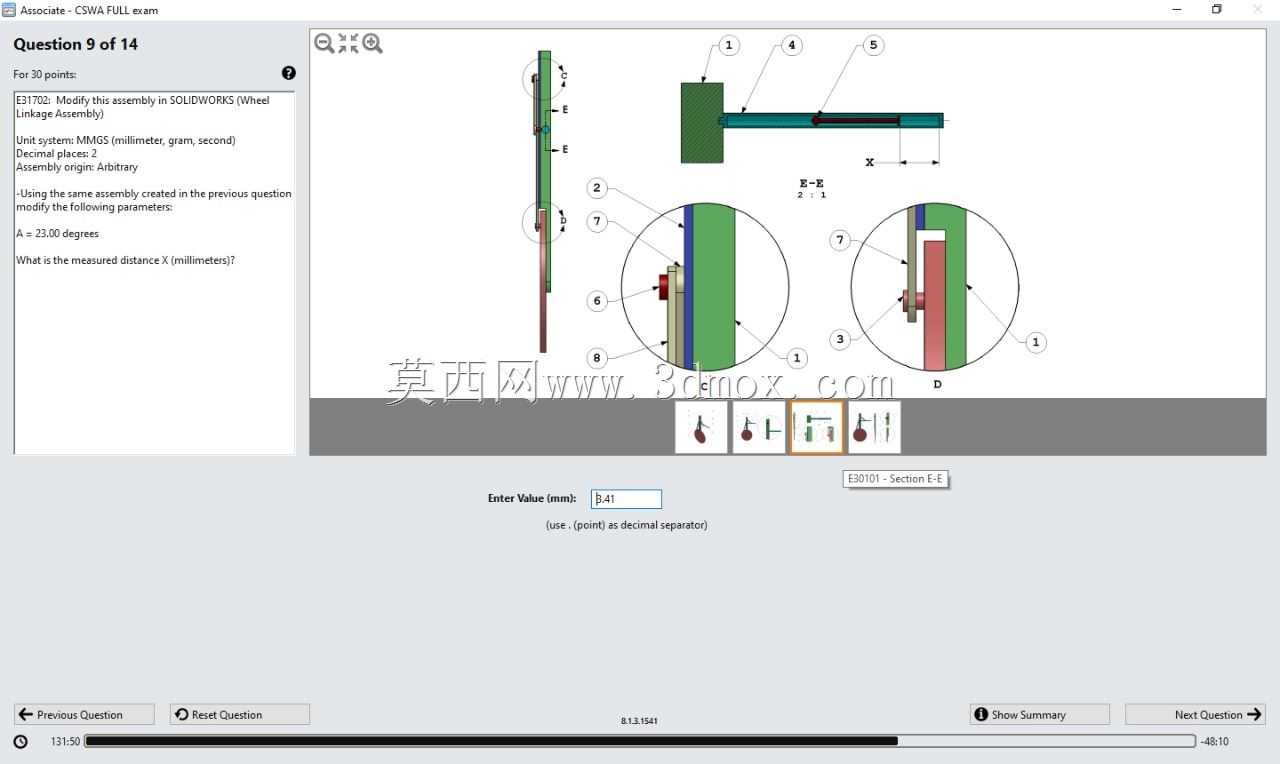The image size is (1280, 764).
Task: Click the detail C circle view
Action: (705, 286)
